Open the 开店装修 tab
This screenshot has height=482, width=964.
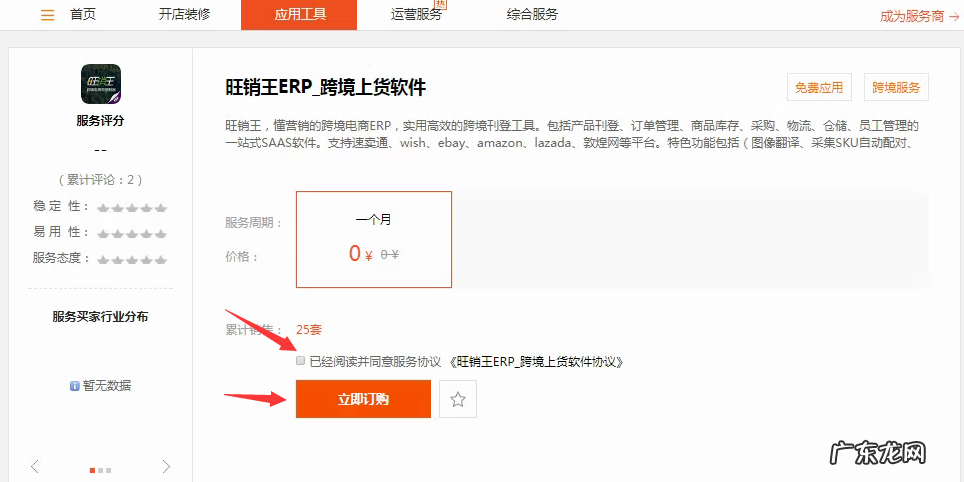click(184, 15)
